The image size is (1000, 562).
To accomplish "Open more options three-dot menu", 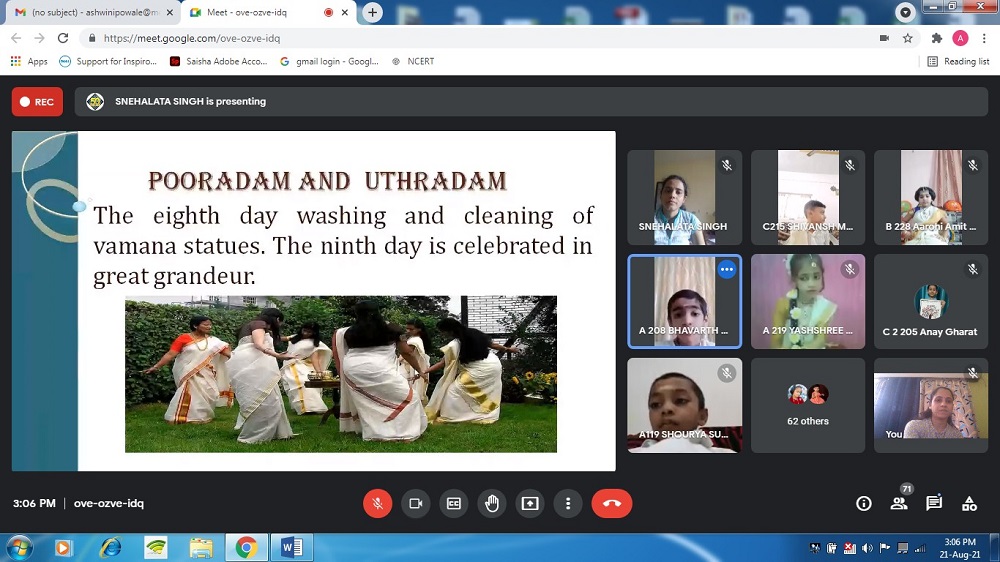I will [568, 503].
